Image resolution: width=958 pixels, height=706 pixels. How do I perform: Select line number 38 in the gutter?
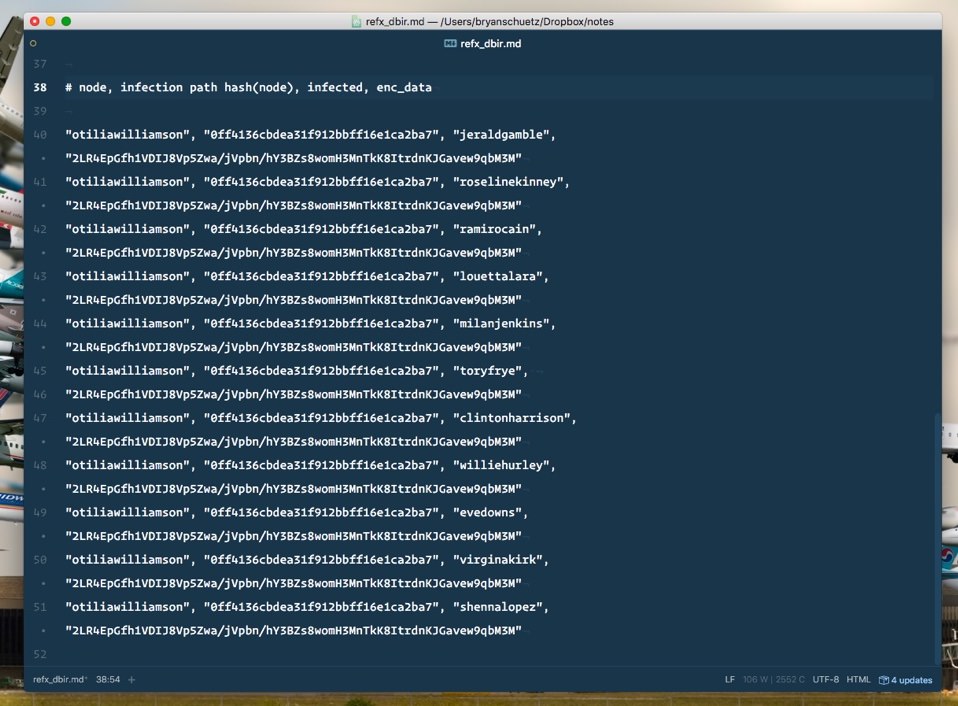point(39,87)
